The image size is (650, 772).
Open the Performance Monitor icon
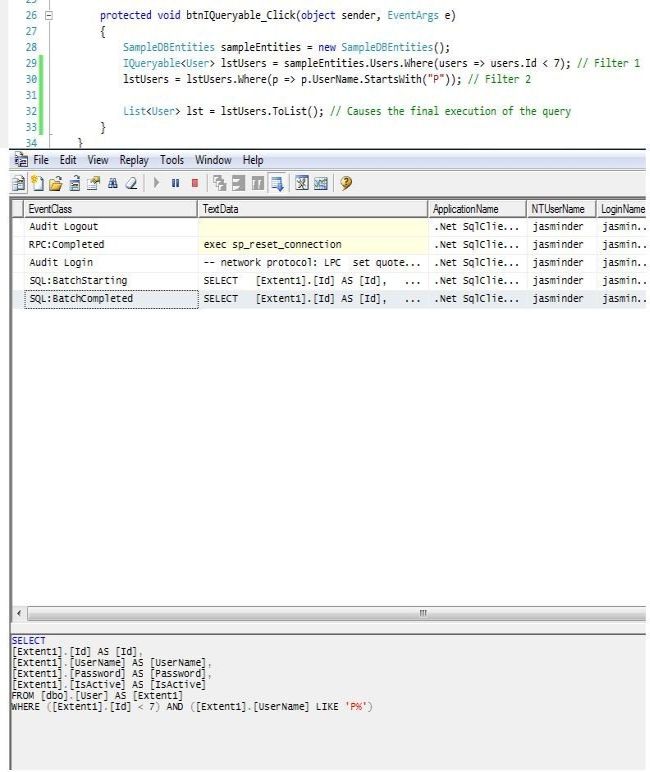point(321,183)
